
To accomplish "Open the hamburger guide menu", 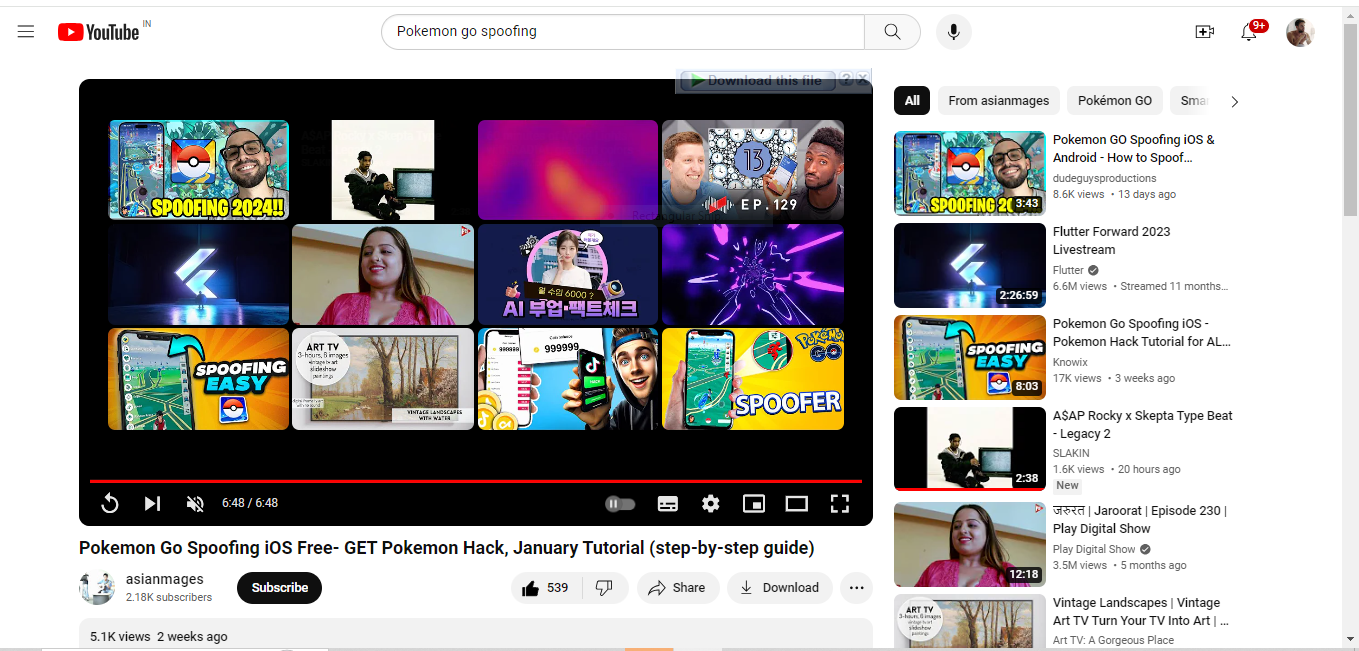I will tap(26, 32).
